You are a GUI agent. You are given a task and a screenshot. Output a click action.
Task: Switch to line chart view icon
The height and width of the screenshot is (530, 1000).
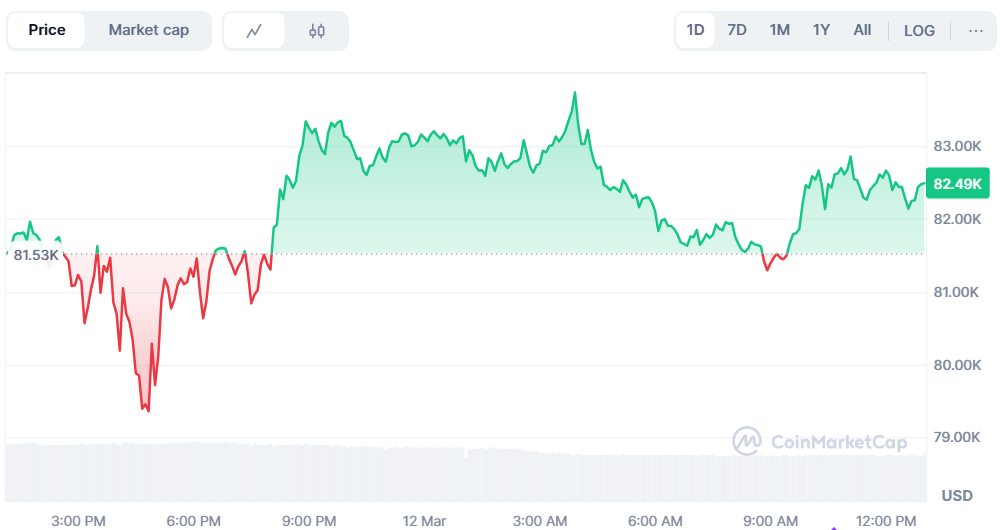(x=254, y=31)
